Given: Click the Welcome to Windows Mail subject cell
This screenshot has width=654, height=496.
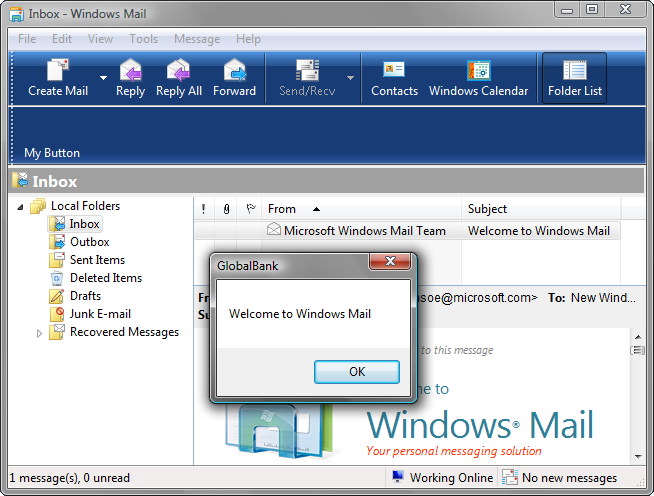Looking at the screenshot, I should (539, 231).
